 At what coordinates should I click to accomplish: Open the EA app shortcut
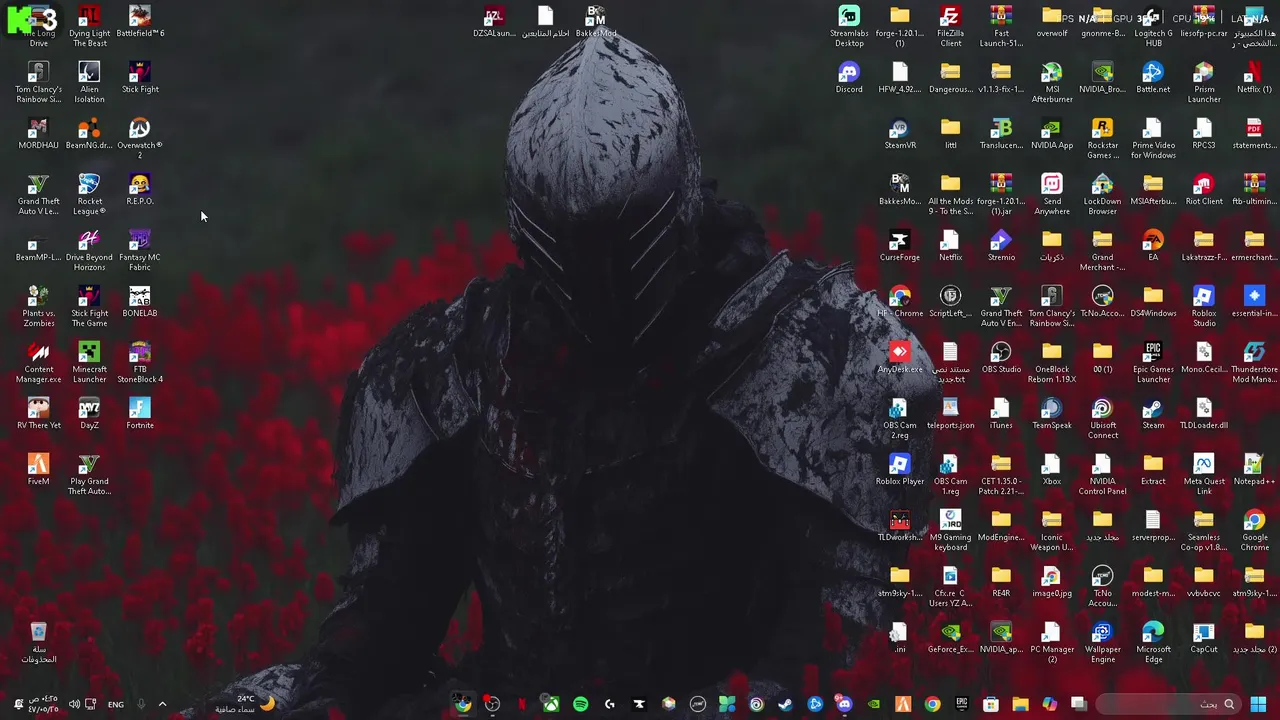(x=1153, y=247)
